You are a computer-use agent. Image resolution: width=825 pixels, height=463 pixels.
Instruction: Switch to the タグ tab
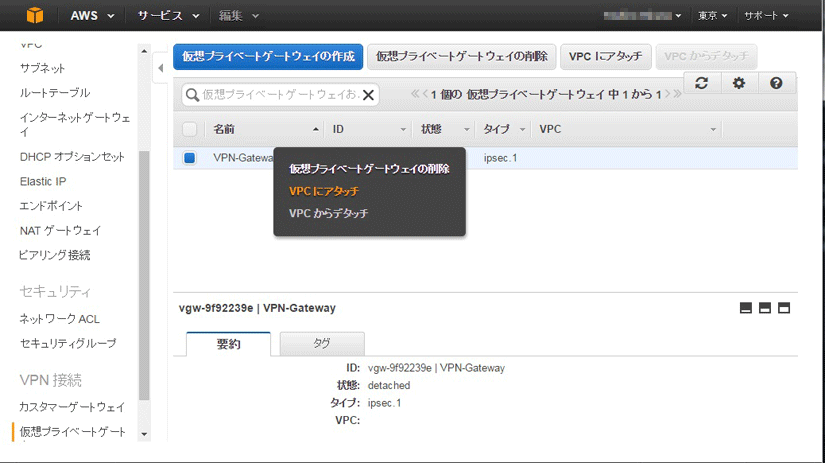321,343
